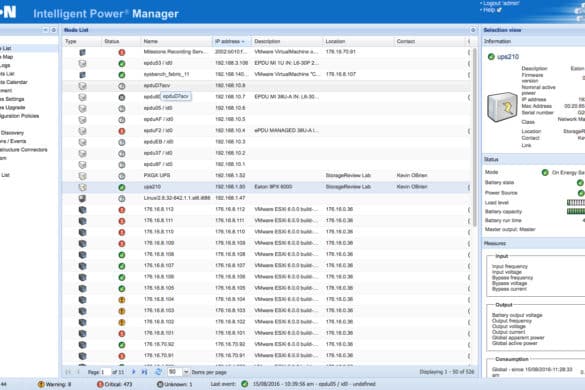Click the green Power Source indicator
Viewport: 585px width, 390px height.
(581, 193)
